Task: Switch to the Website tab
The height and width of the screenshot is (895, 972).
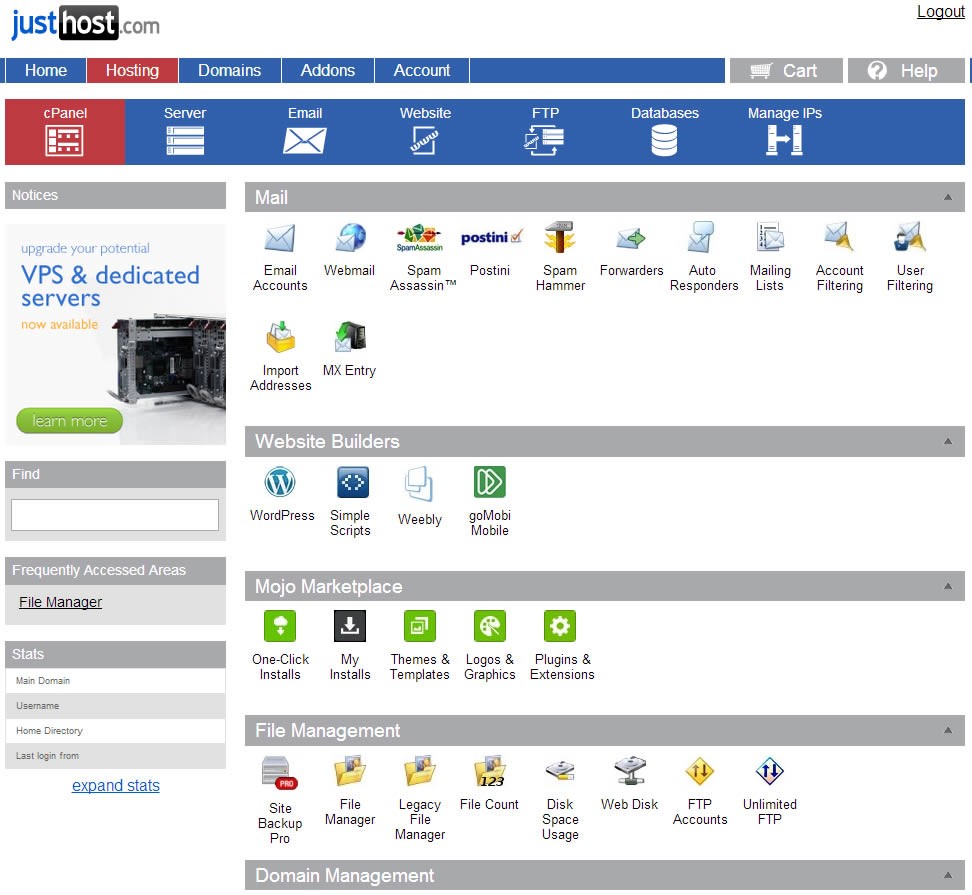Action: pyautogui.click(x=425, y=131)
